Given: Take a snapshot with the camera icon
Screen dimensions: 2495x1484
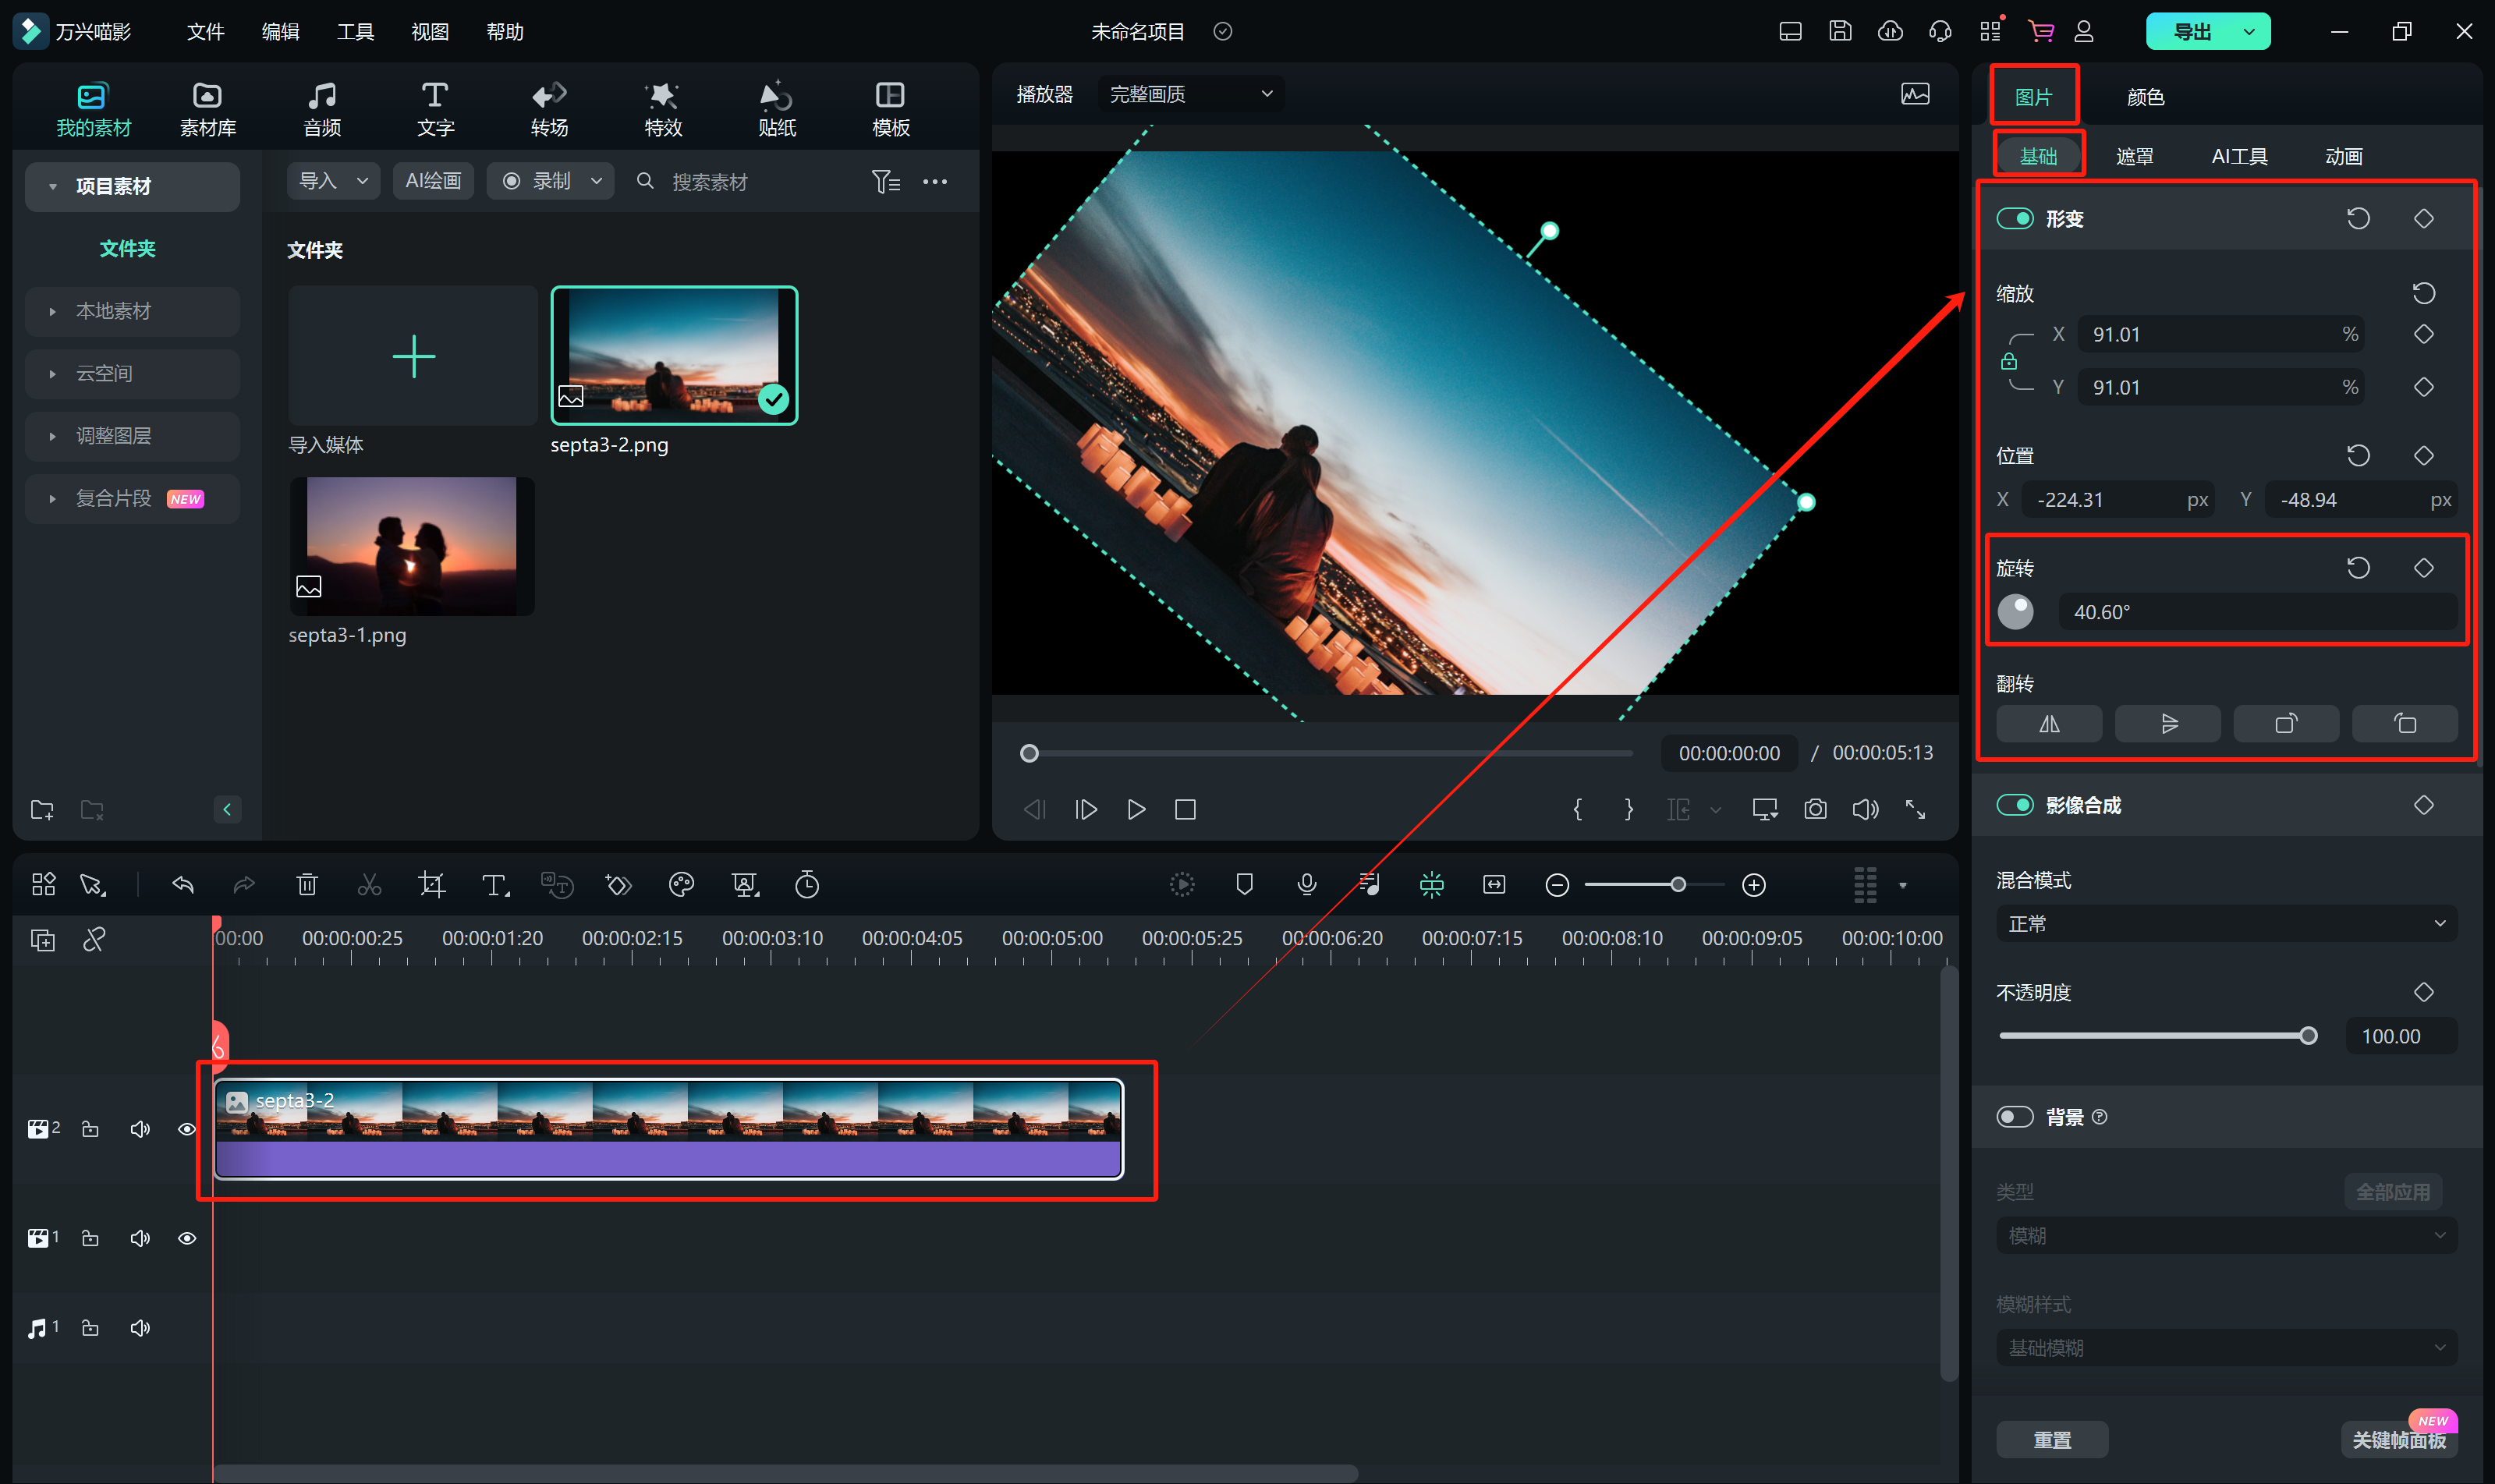Looking at the screenshot, I should coord(1815,809).
